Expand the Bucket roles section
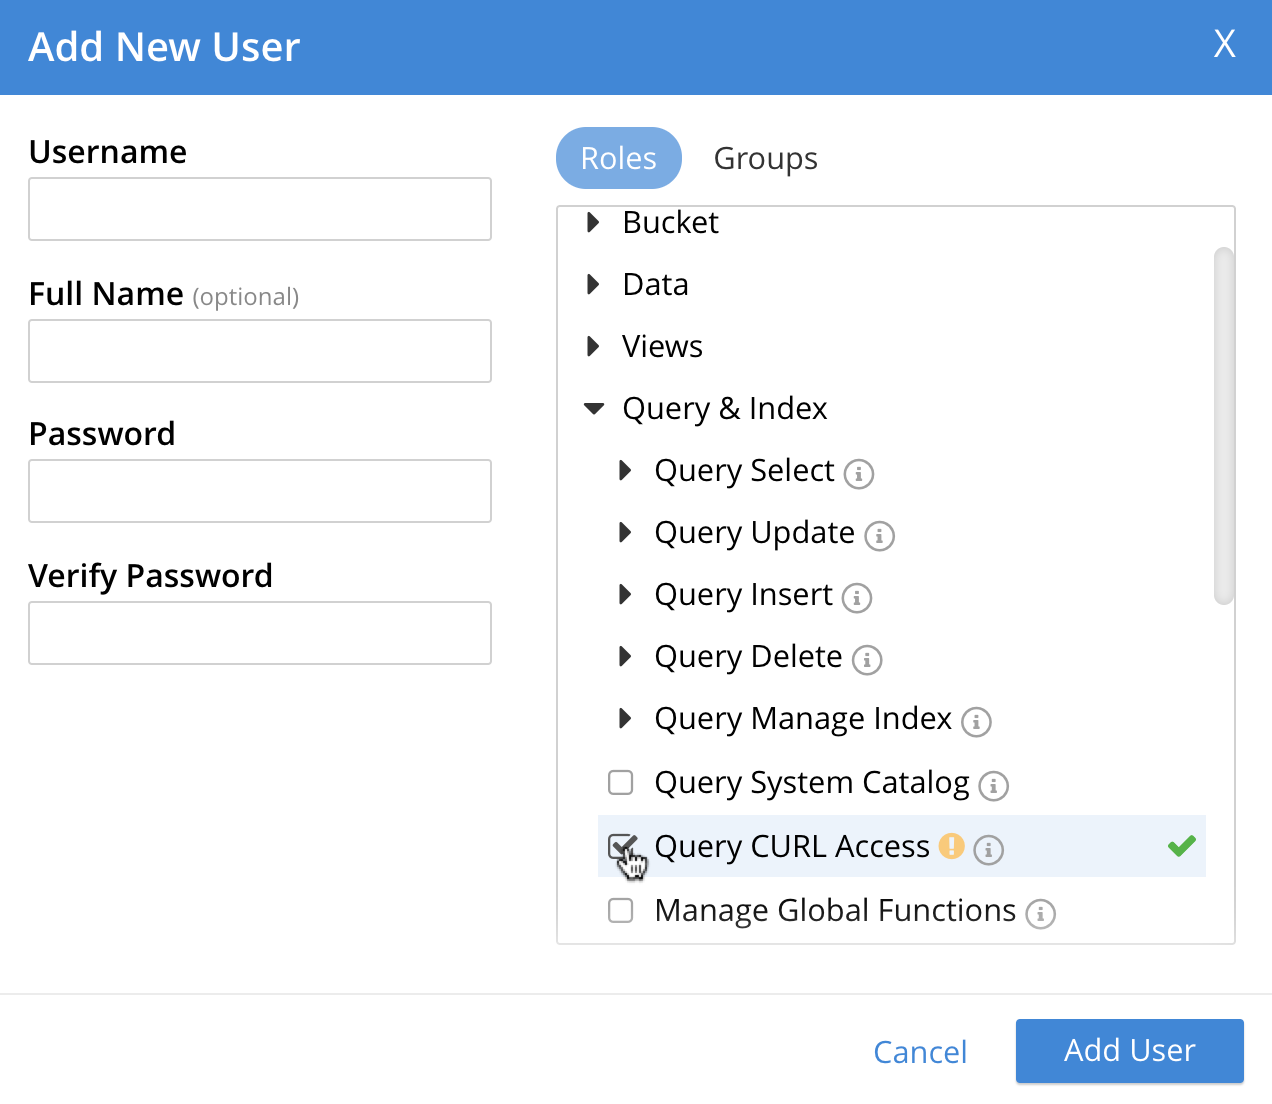 (593, 222)
